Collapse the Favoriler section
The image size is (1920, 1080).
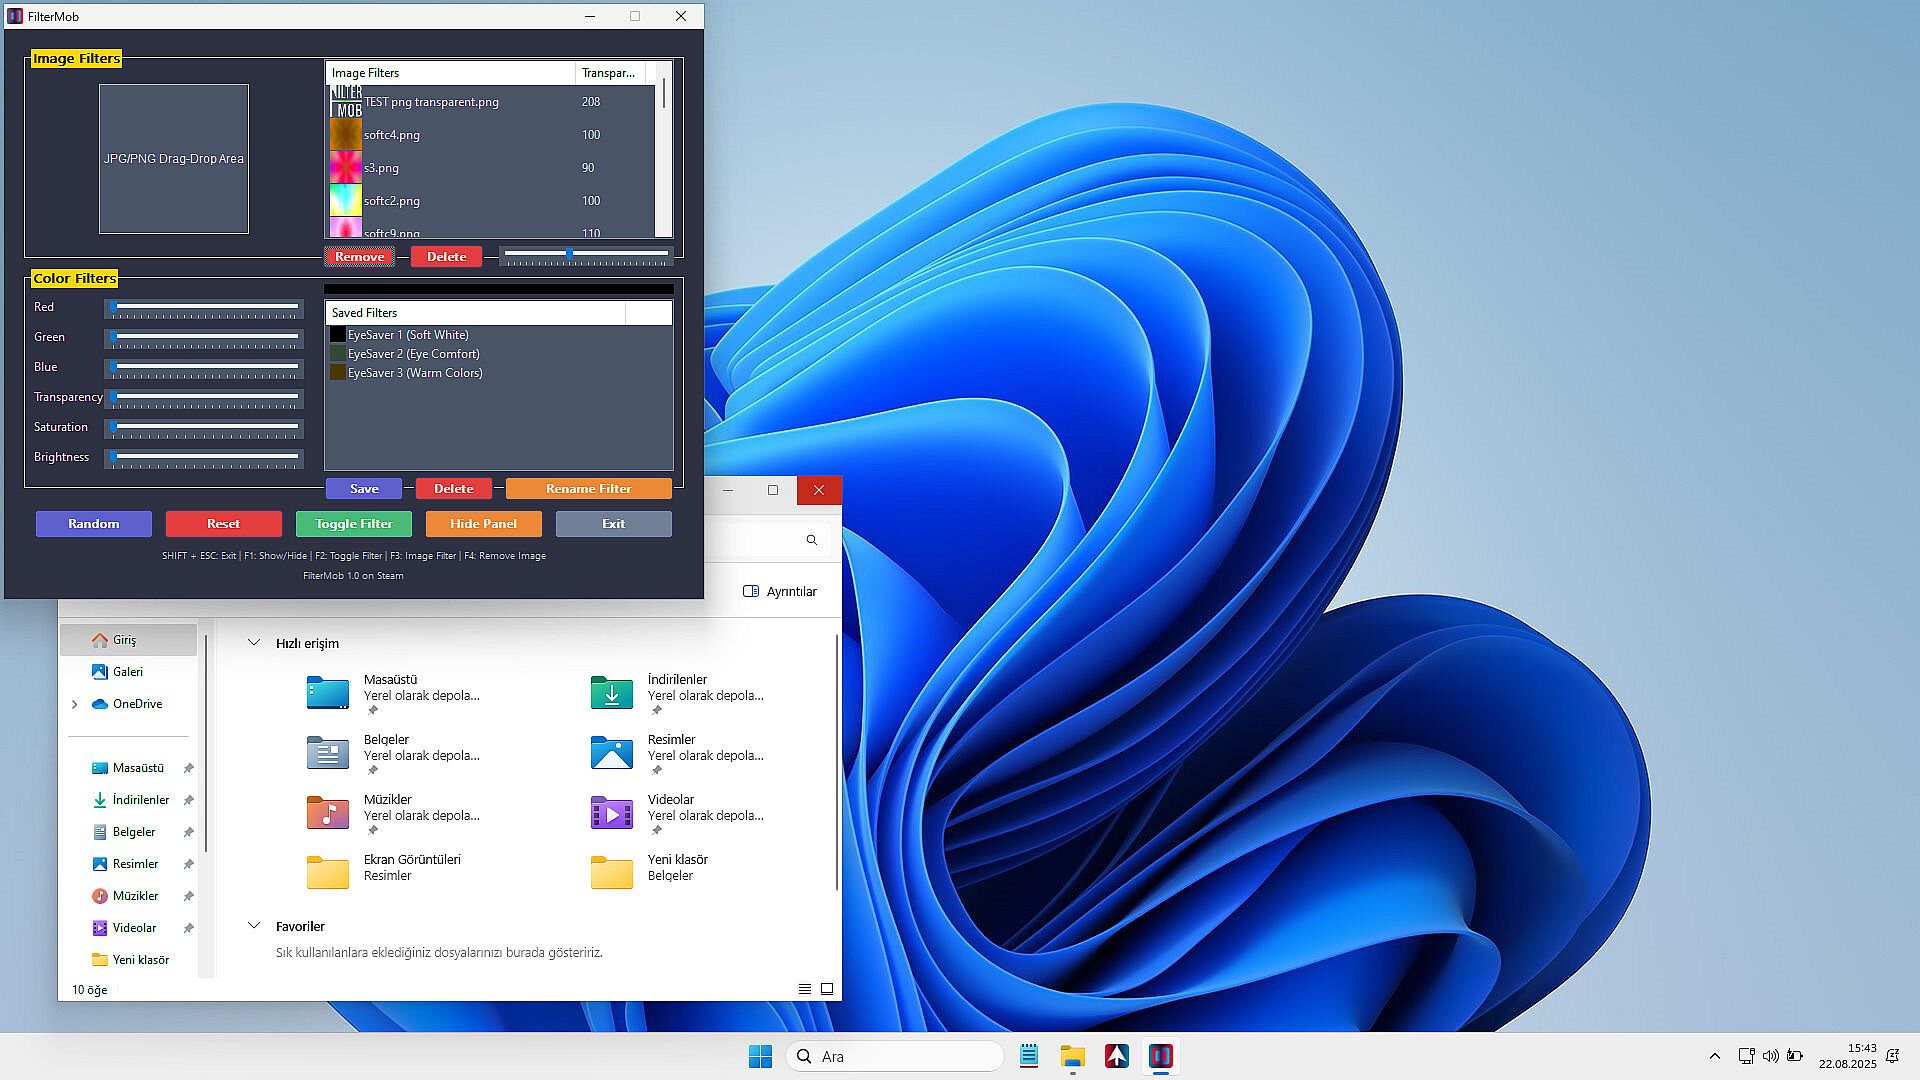254,926
